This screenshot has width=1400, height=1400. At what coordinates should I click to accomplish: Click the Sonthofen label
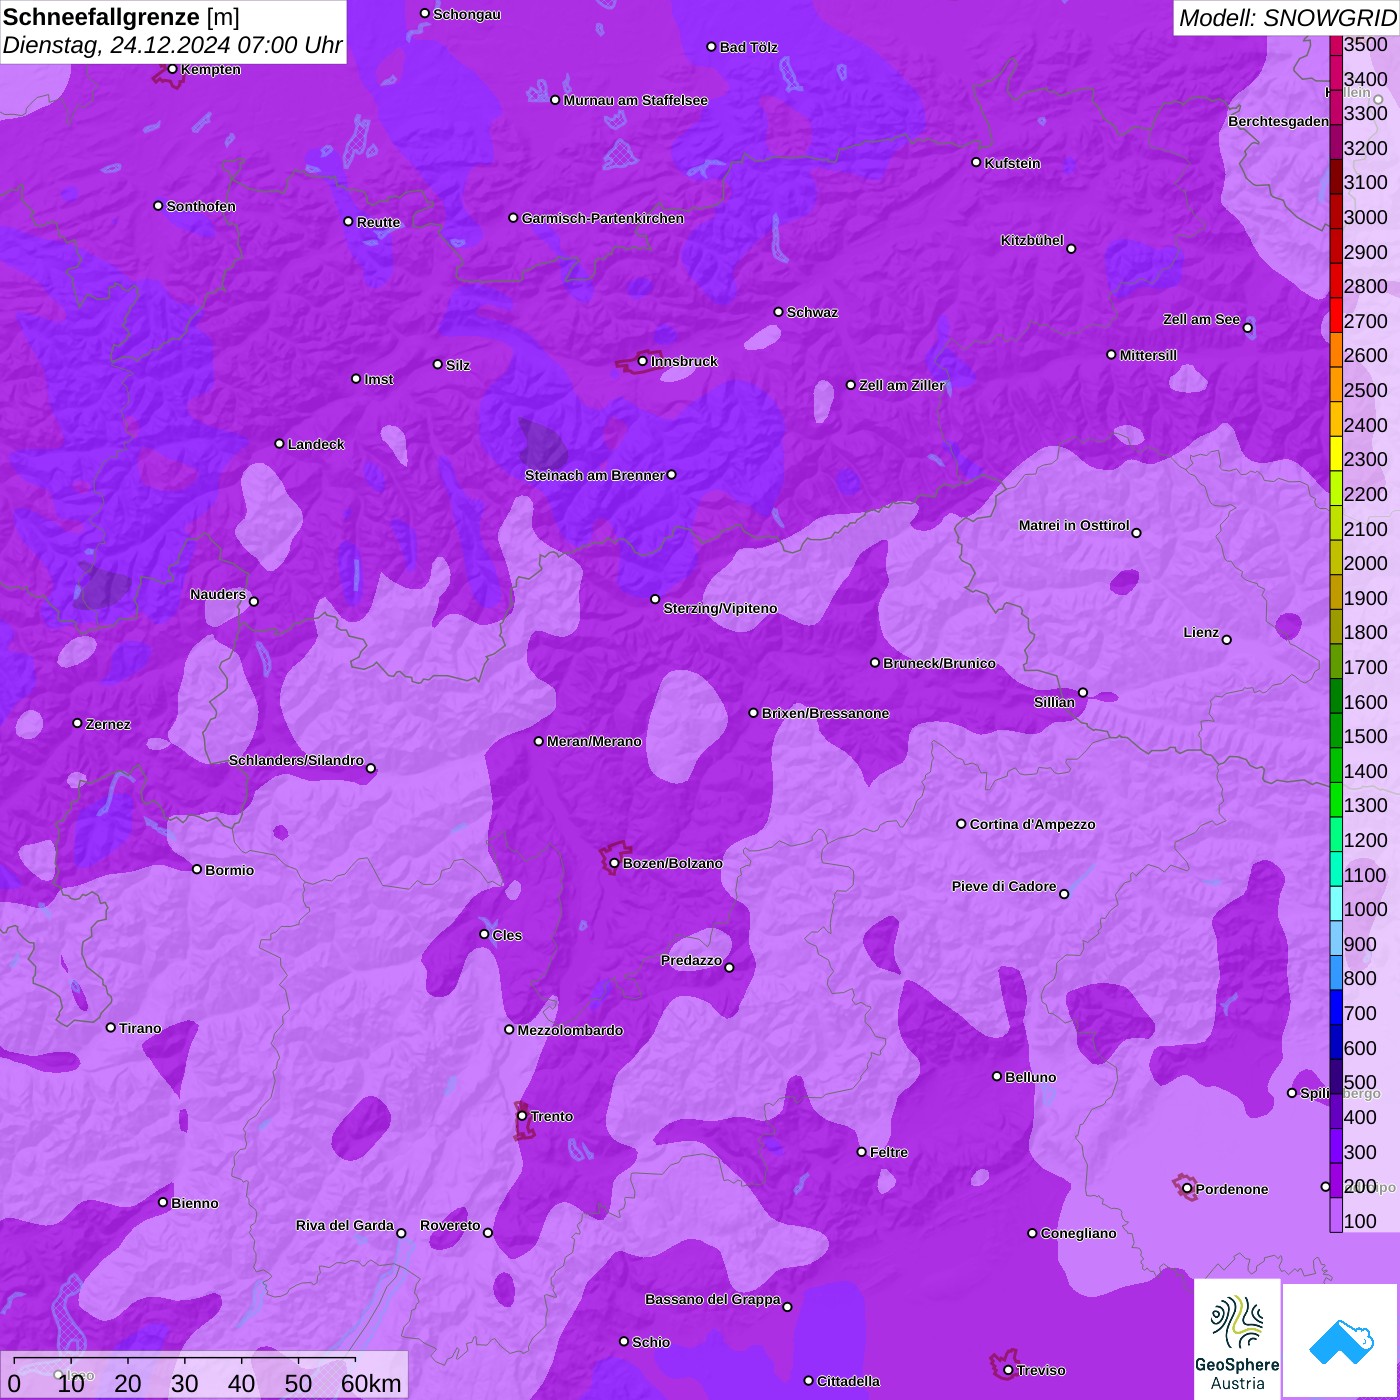tap(201, 206)
